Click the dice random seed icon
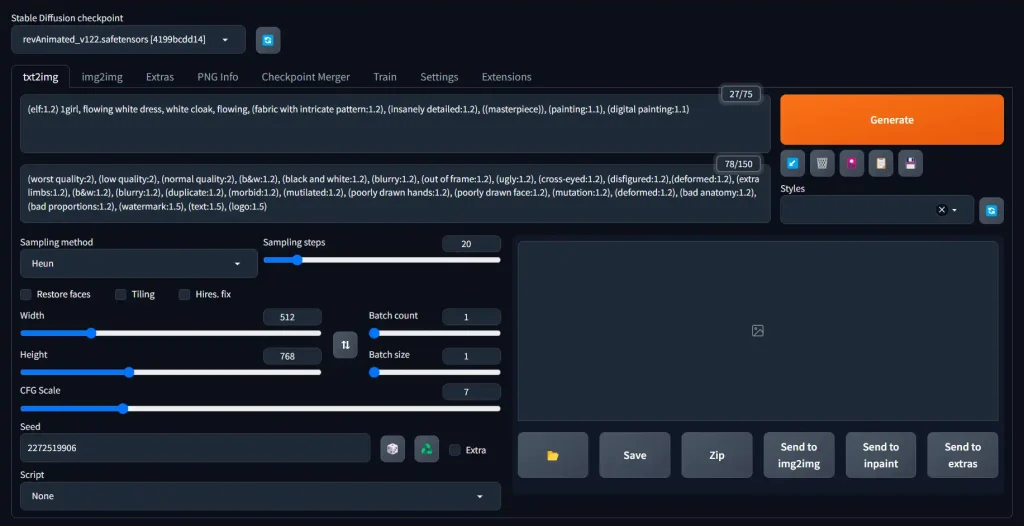1024x526 pixels. click(x=393, y=449)
